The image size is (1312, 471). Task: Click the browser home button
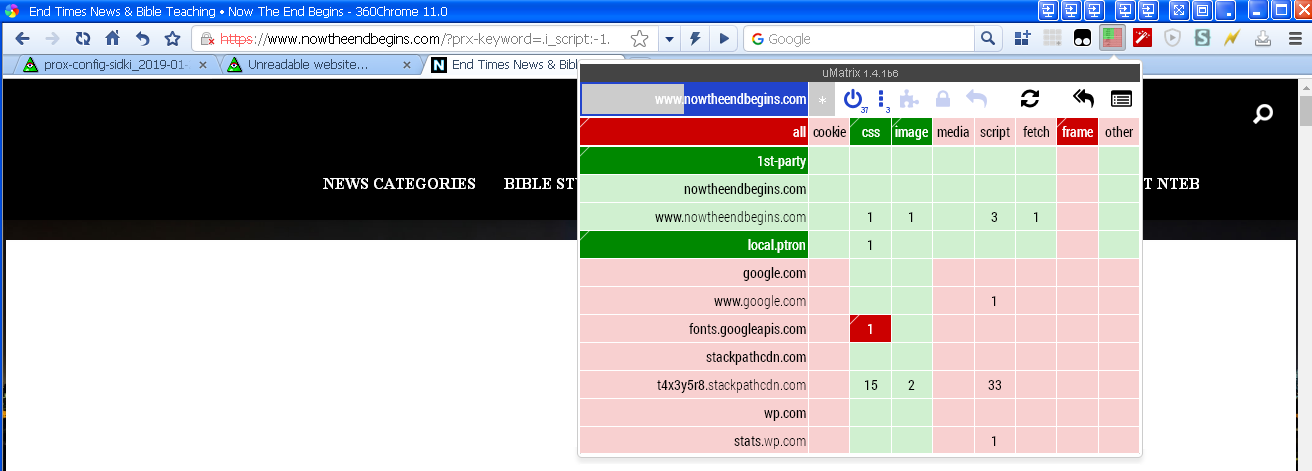coord(113,39)
